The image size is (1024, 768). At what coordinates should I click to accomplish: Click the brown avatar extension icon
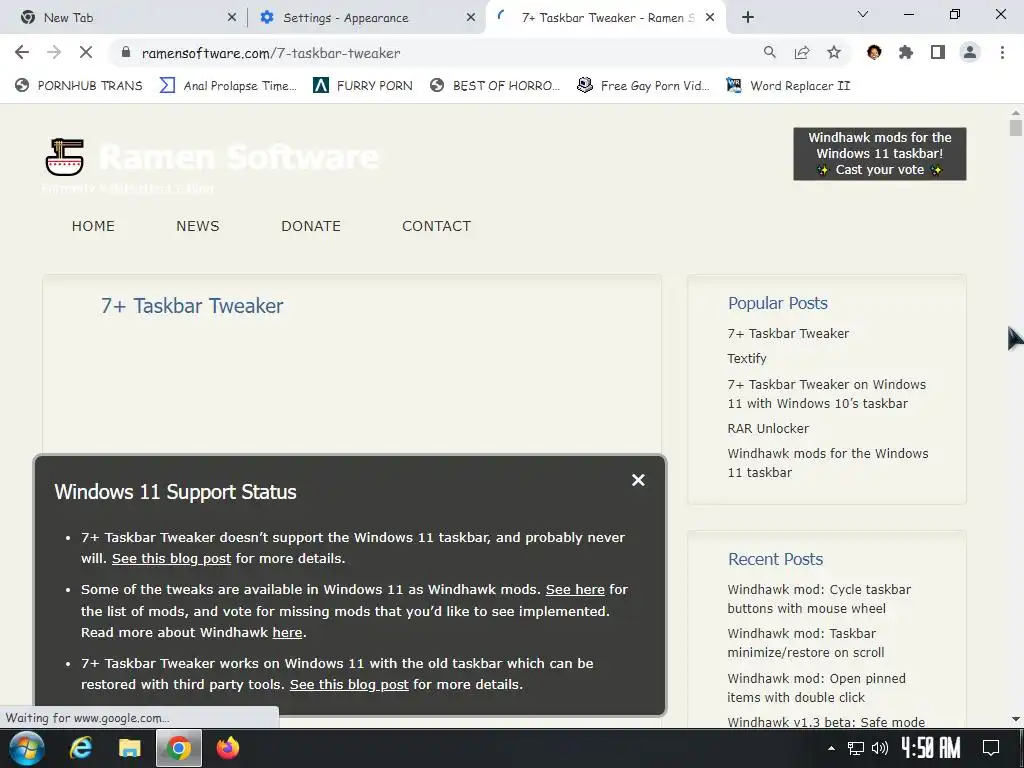pyautogui.click(x=874, y=52)
